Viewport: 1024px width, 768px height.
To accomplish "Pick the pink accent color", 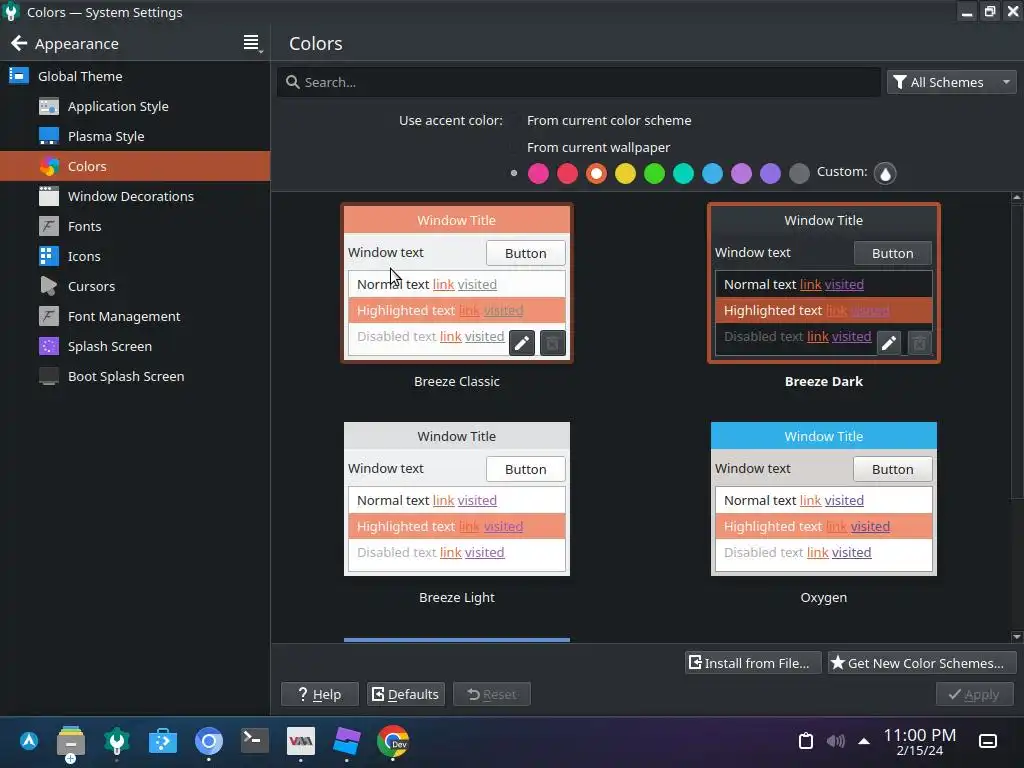I will (x=538, y=173).
